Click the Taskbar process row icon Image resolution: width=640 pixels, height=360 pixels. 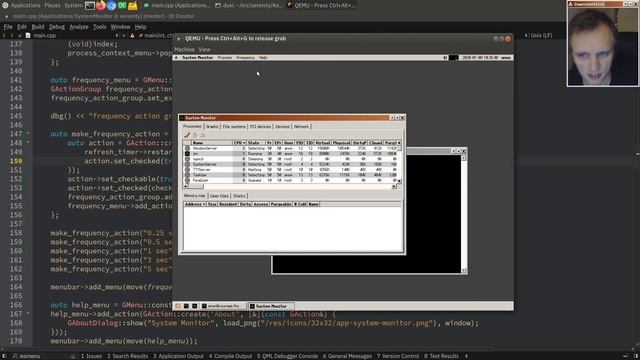pos(187,175)
